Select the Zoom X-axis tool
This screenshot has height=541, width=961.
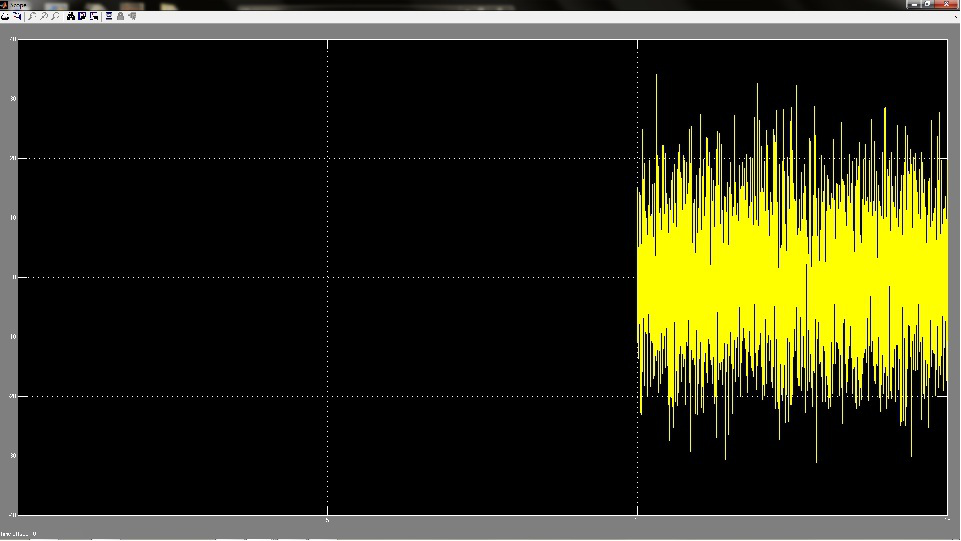[44, 16]
